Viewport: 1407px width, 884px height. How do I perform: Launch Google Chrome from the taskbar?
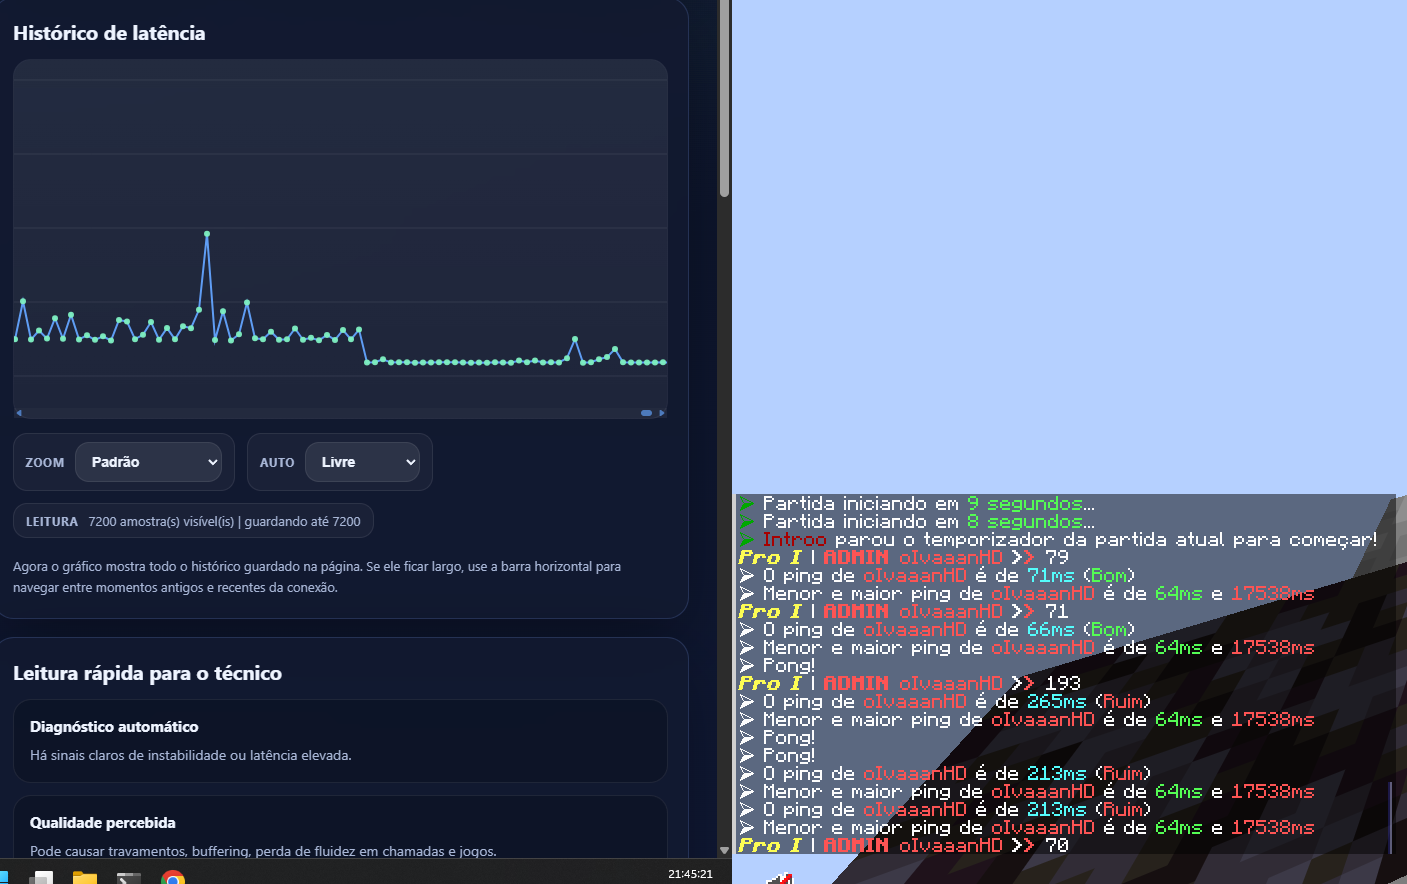[x=173, y=876]
